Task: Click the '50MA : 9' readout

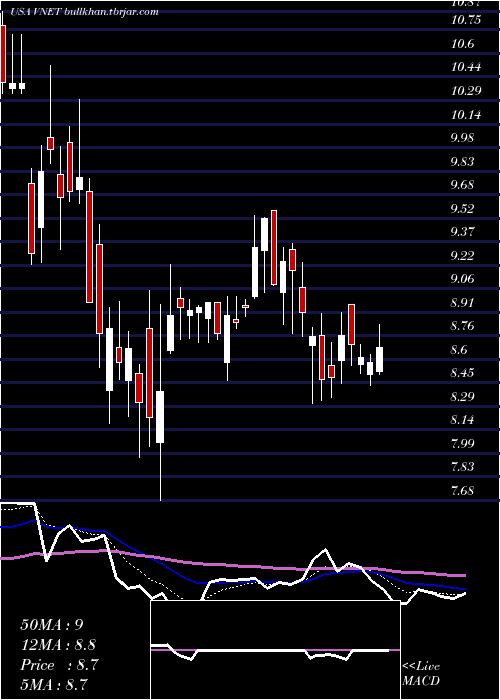Action: click(x=52, y=625)
